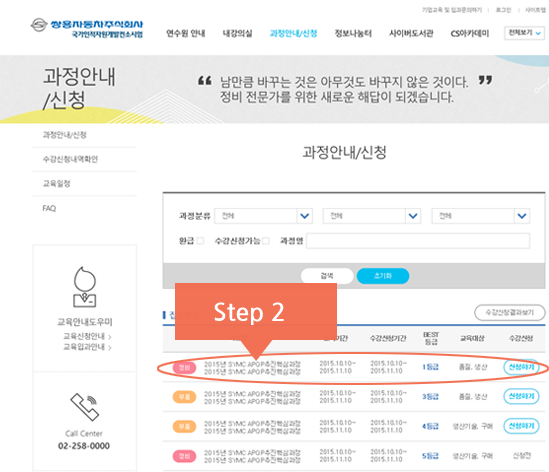This screenshot has width=549, height=472.
Task: Click the orange 부품 badge in third row
Action: coord(184,426)
